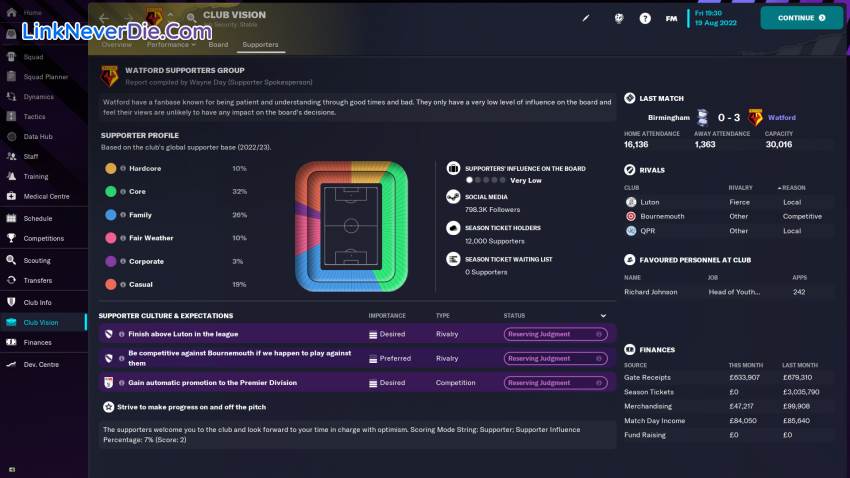850x478 pixels.
Task: Toggle info icon beside Fair Weather supporters
Action: (123, 238)
